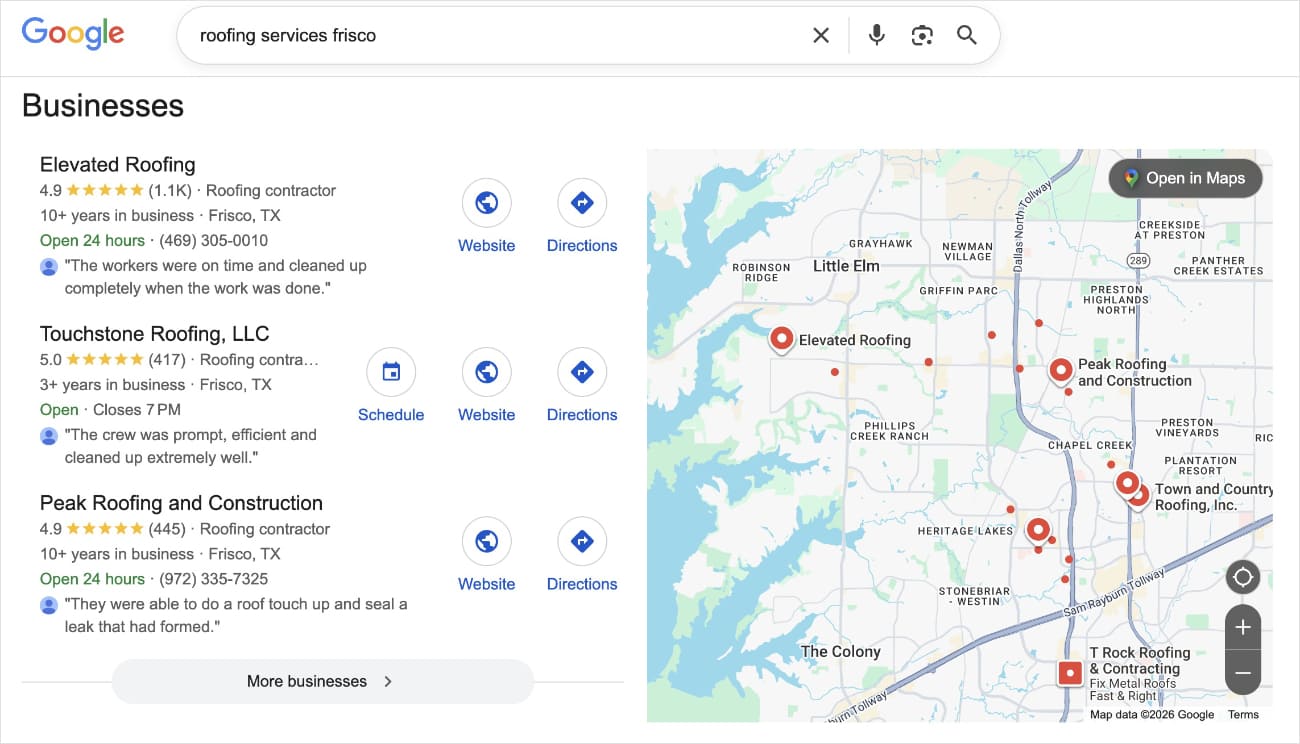This screenshot has width=1300, height=744.
Task: Zoom out using the minus button on map
Action: 1243,673
